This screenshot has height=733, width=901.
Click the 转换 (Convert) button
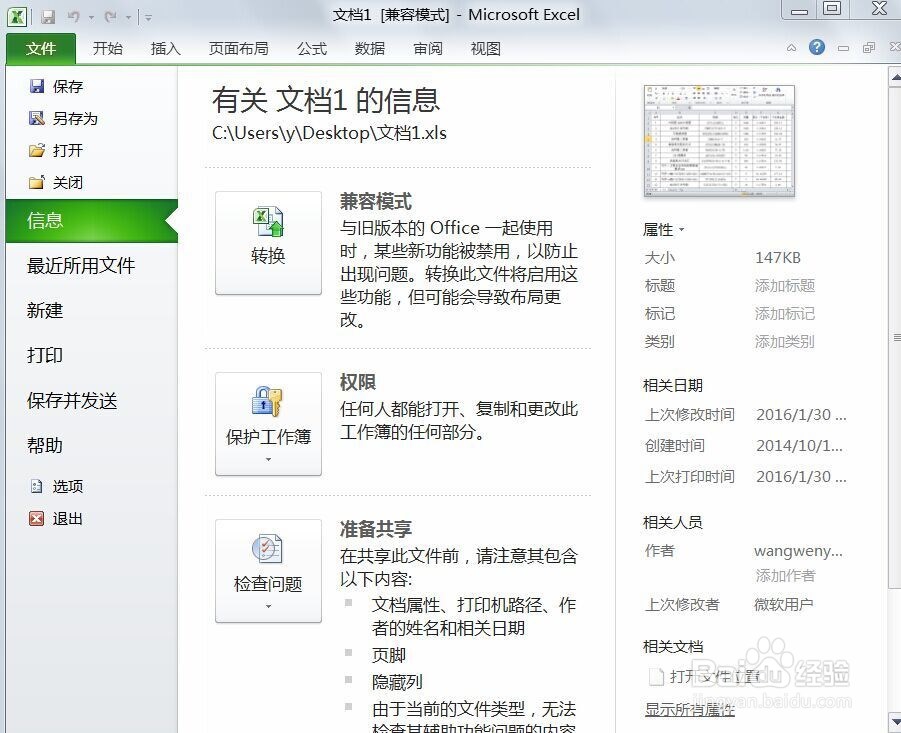point(268,240)
